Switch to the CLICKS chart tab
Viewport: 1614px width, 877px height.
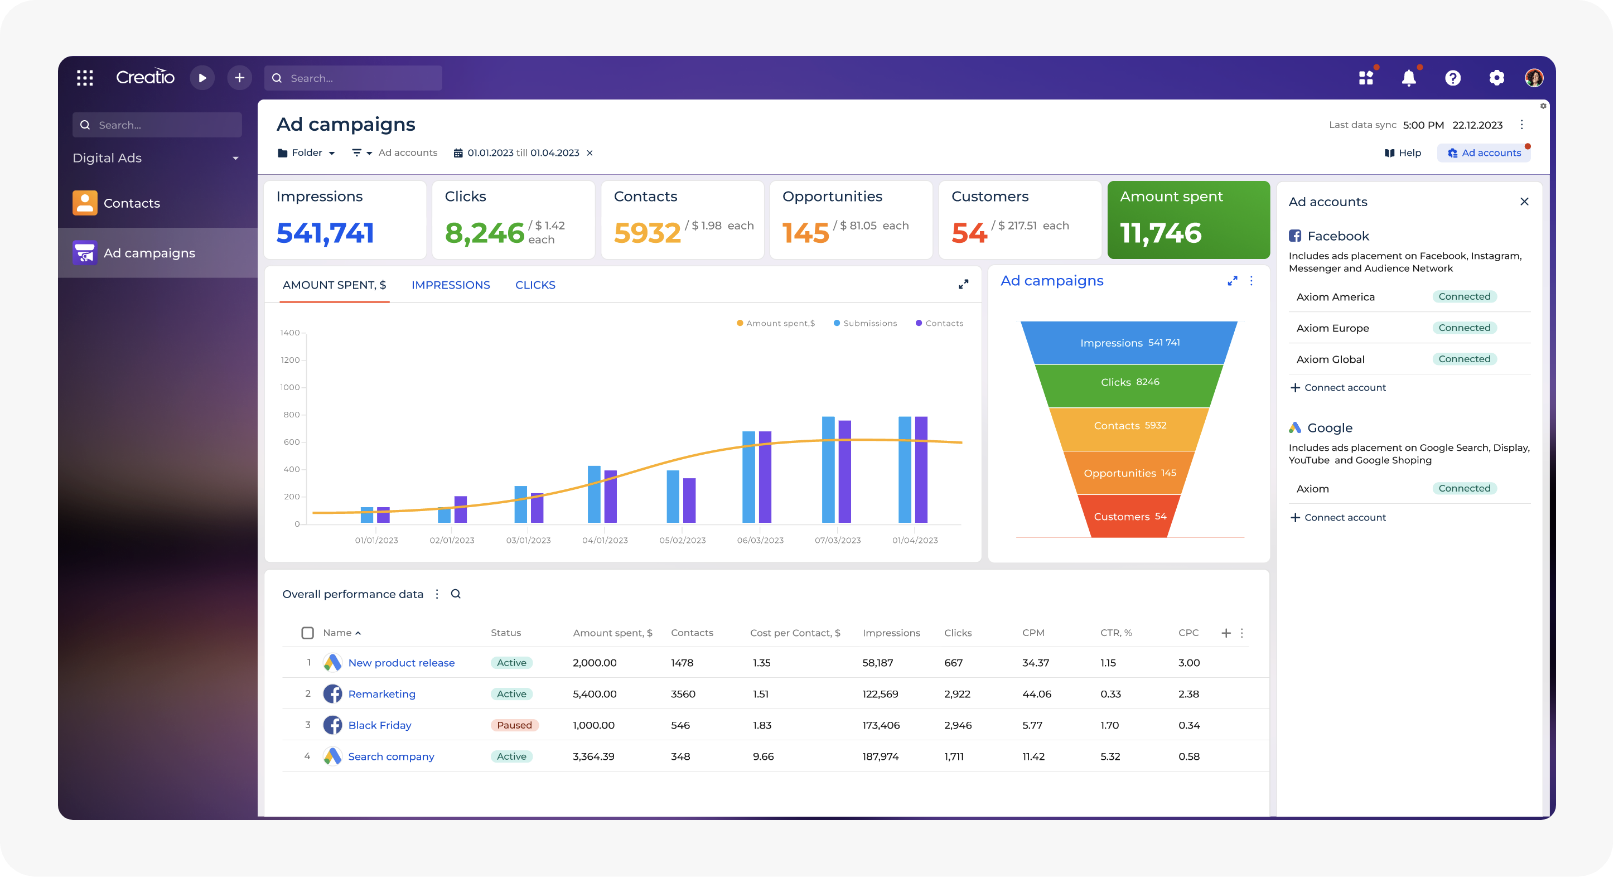point(535,285)
